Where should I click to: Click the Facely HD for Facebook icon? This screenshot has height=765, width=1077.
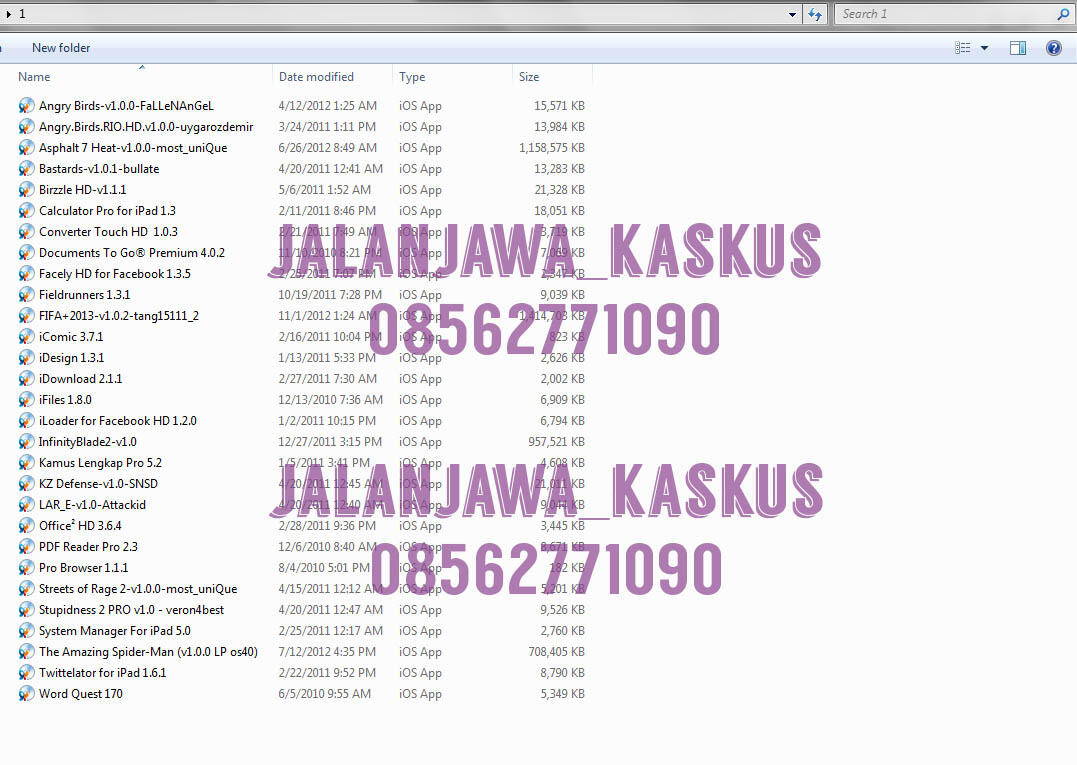[26, 274]
